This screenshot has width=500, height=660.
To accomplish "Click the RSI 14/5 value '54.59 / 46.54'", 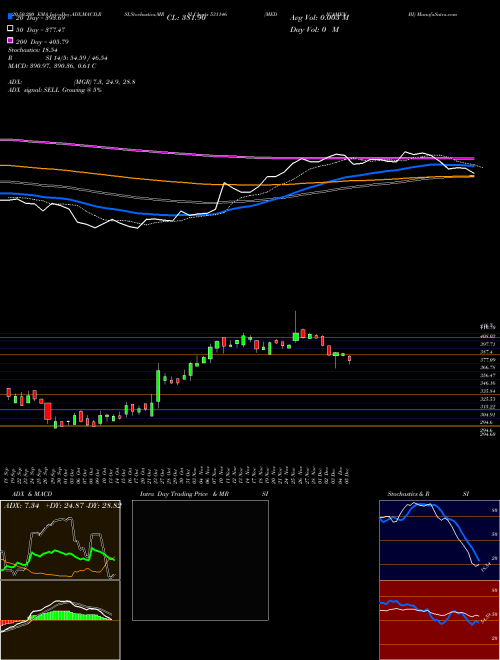I will (x=87, y=58).
